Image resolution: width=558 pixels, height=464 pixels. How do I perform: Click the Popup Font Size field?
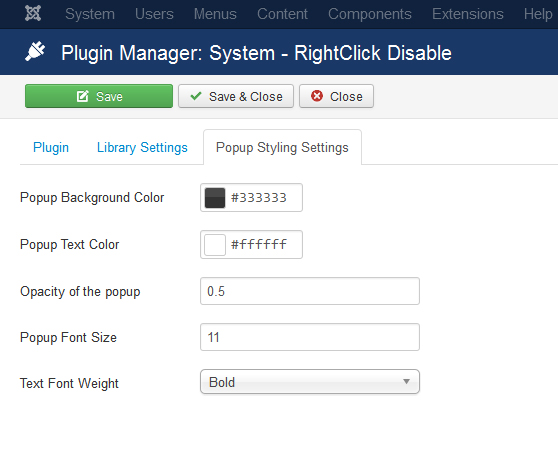(310, 337)
